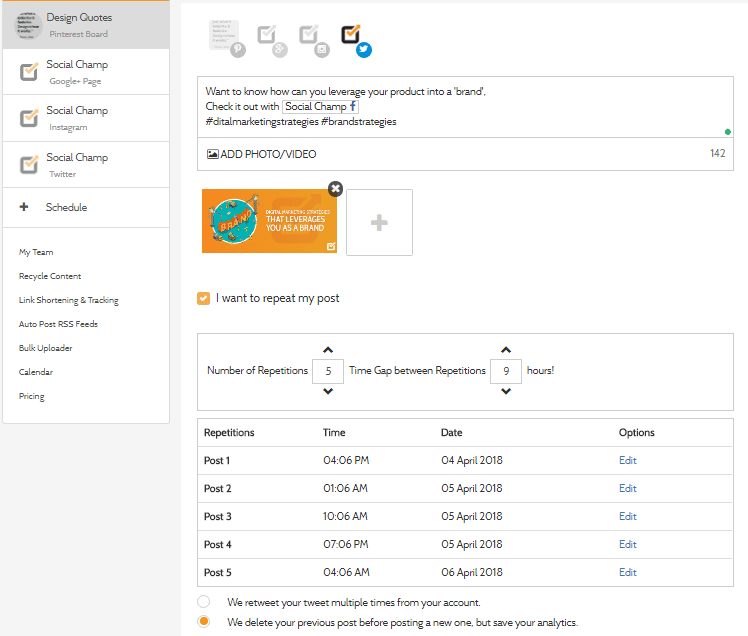Screen dimensions: 748x636
Task: Click the plus icon beside Schedule
Action: (24, 207)
